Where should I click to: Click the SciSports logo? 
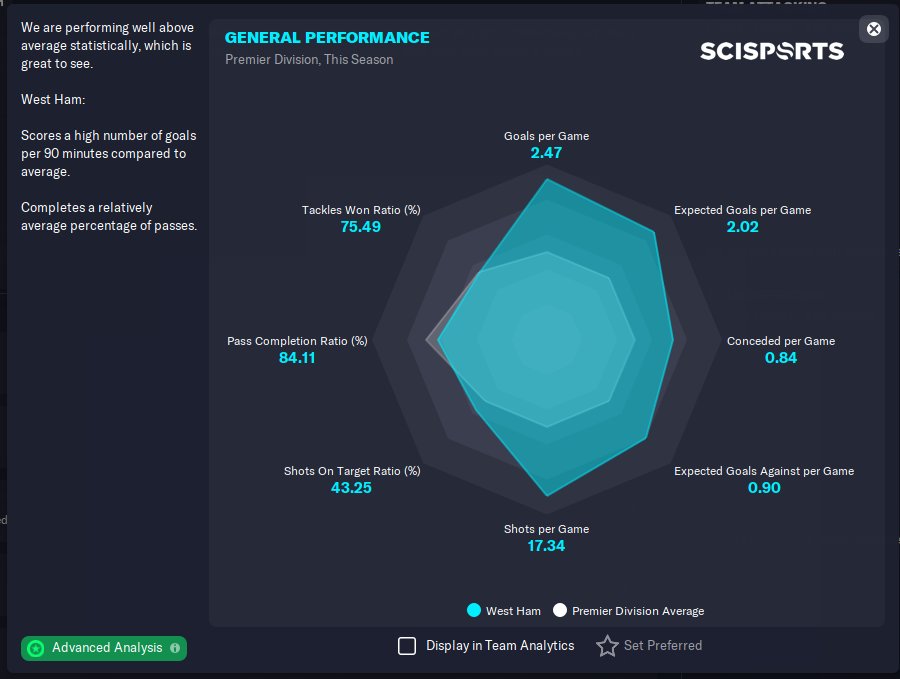click(771, 50)
